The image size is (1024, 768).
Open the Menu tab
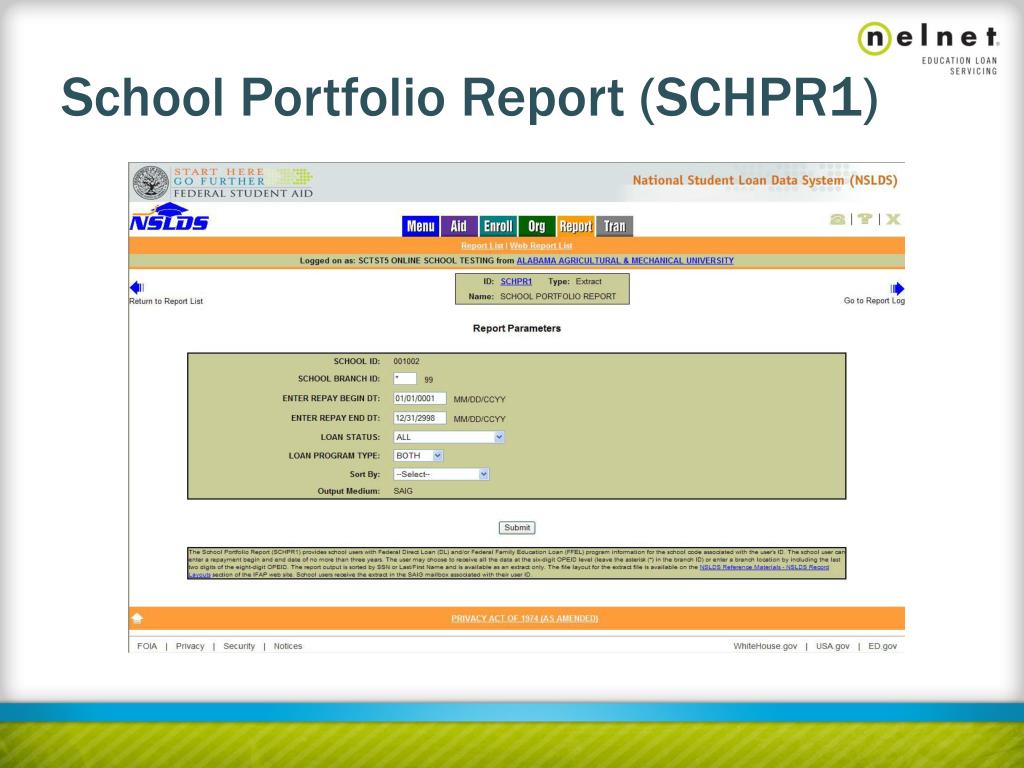coord(420,226)
